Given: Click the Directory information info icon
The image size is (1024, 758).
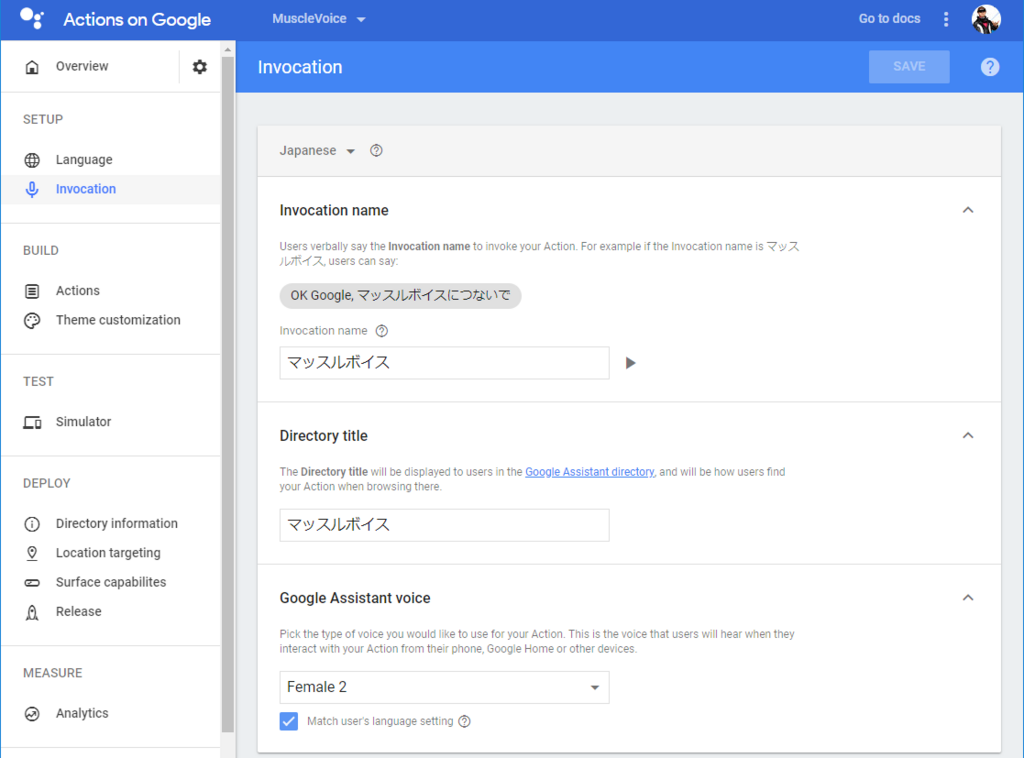Looking at the screenshot, I should coord(32,524).
